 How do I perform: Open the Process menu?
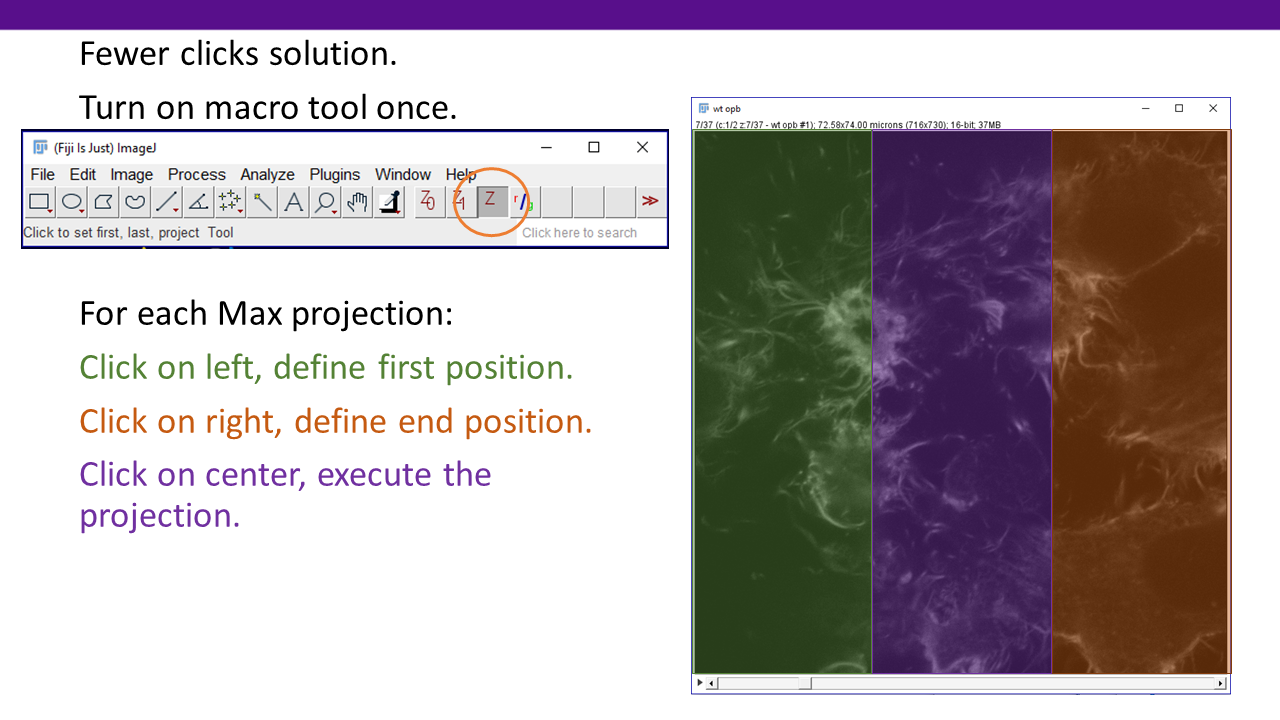click(196, 175)
